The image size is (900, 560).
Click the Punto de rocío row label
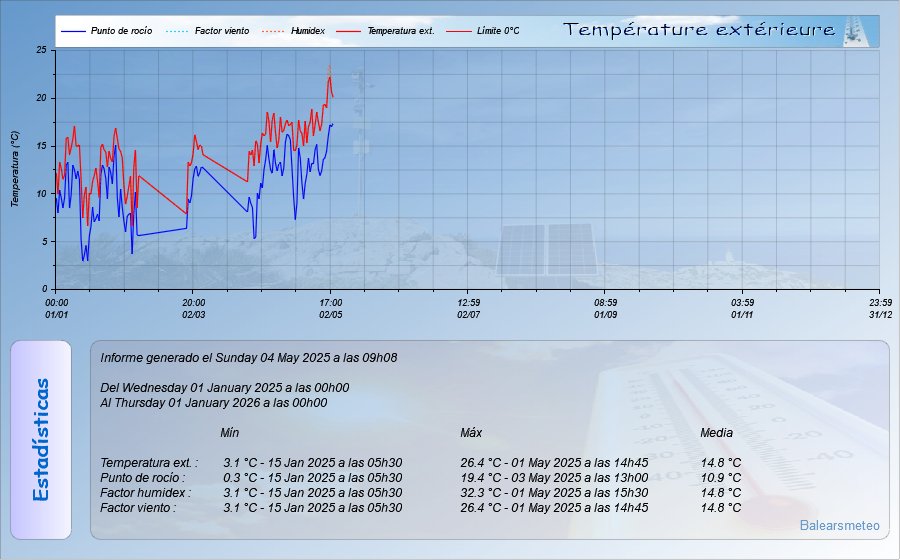tap(142, 477)
